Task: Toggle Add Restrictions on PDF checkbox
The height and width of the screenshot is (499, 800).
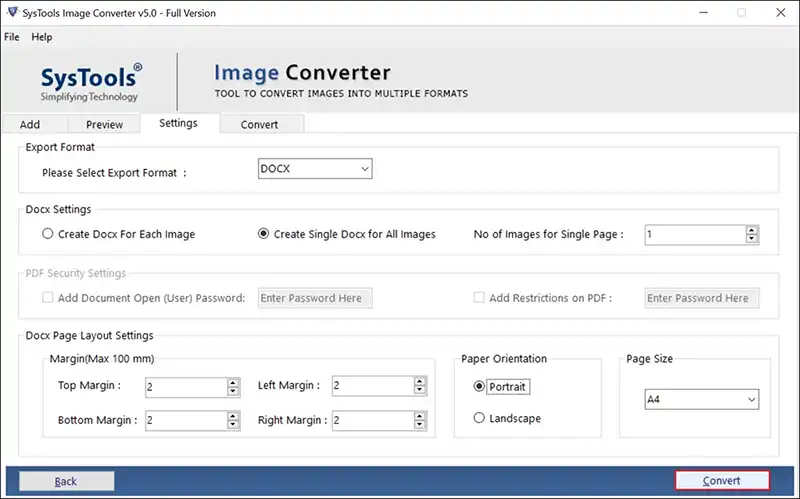Action: click(x=479, y=297)
